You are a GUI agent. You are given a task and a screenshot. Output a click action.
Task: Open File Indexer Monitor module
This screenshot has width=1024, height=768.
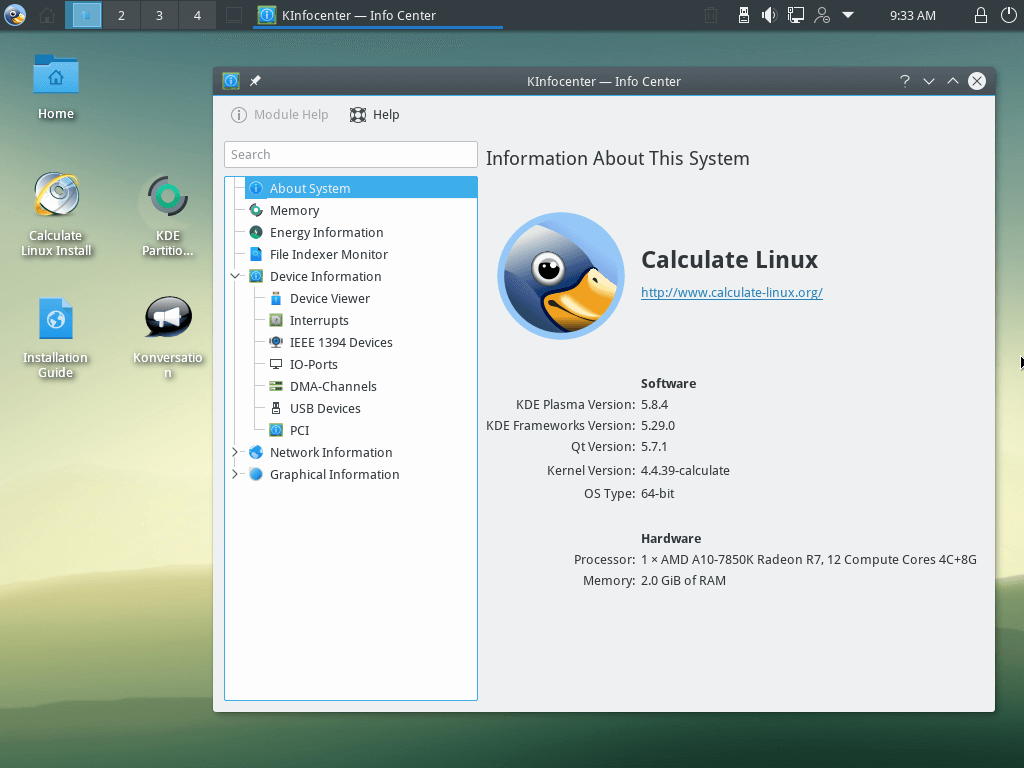click(x=328, y=255)
